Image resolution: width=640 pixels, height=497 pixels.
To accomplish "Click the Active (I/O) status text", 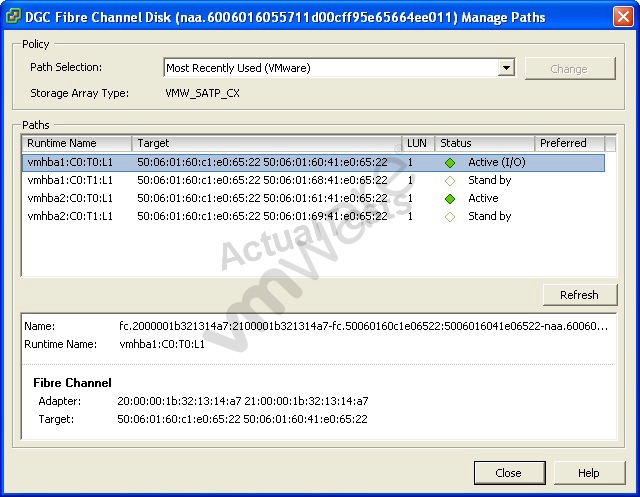I will 497,162.
